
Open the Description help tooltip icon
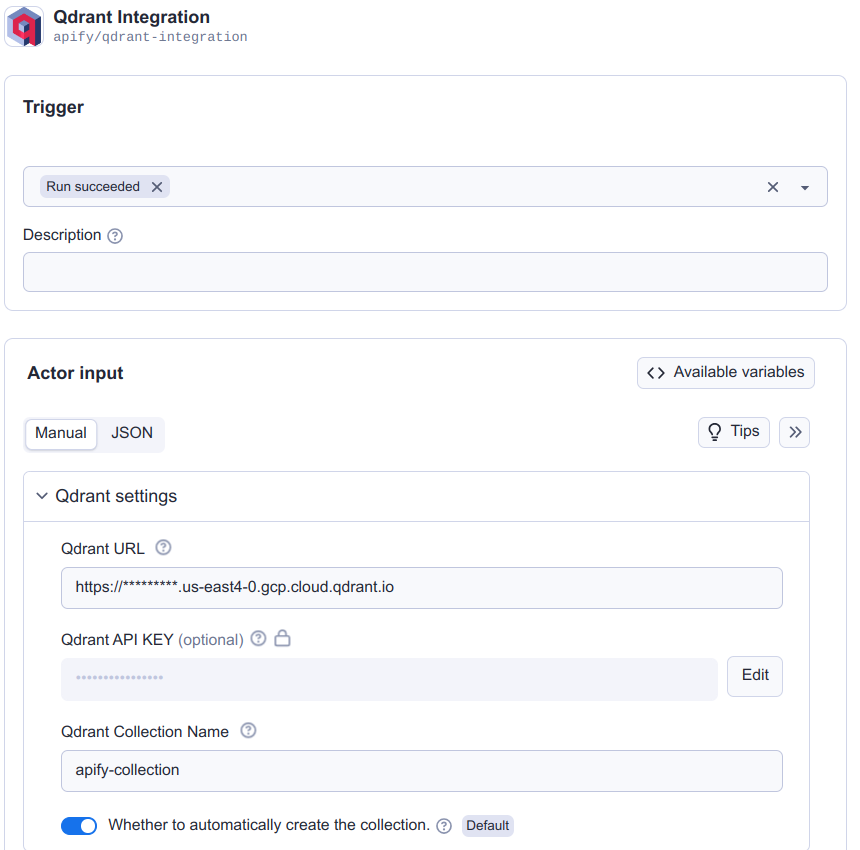pos(114,236)
